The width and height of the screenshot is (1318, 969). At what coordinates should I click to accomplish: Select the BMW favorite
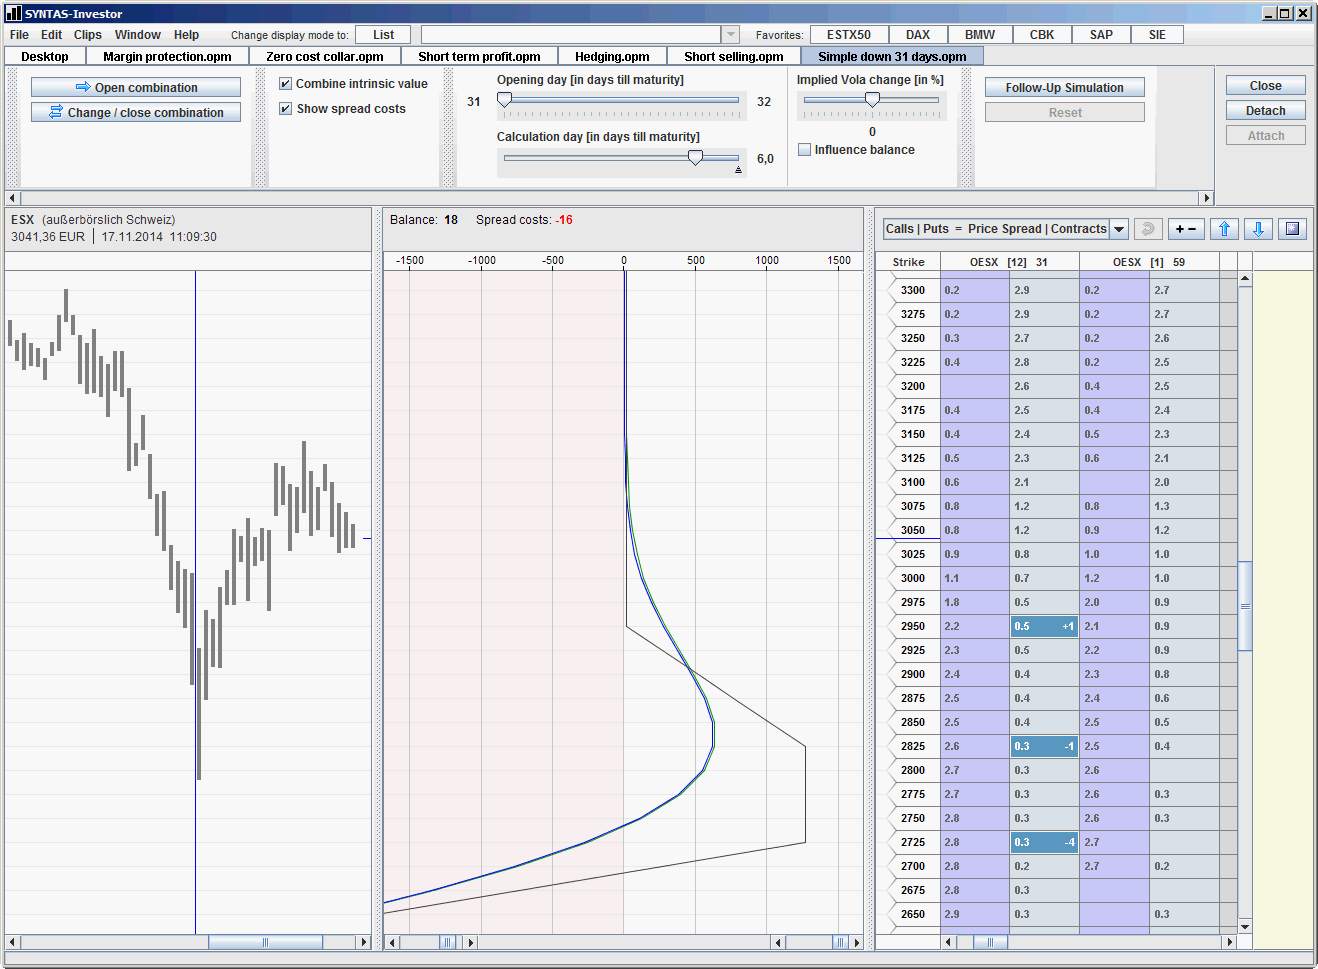[x=980, y=35]
